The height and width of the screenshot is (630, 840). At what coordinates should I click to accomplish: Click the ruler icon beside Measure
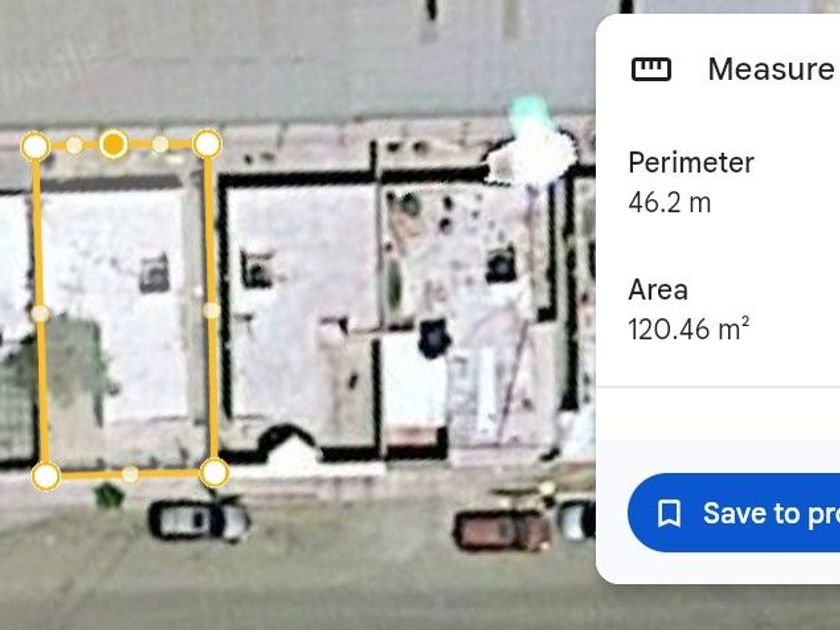tap(651, 69)
